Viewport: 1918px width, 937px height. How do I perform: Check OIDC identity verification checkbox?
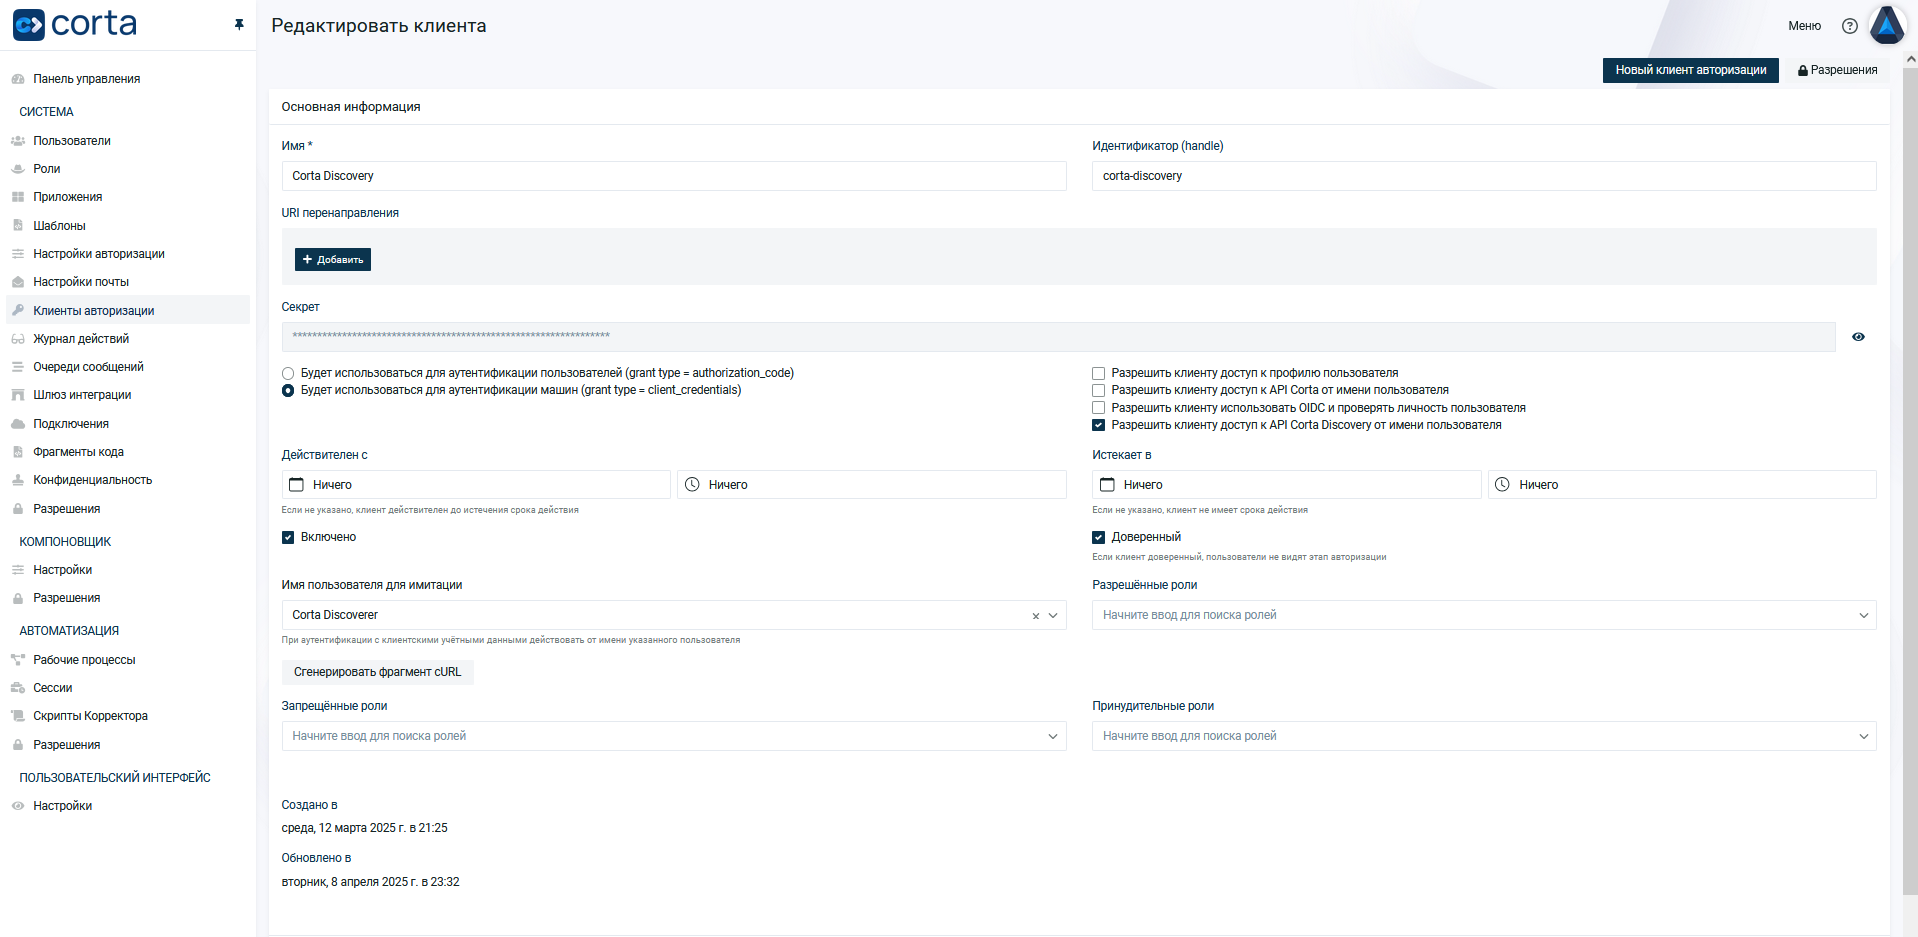[x=1099, y=408]
